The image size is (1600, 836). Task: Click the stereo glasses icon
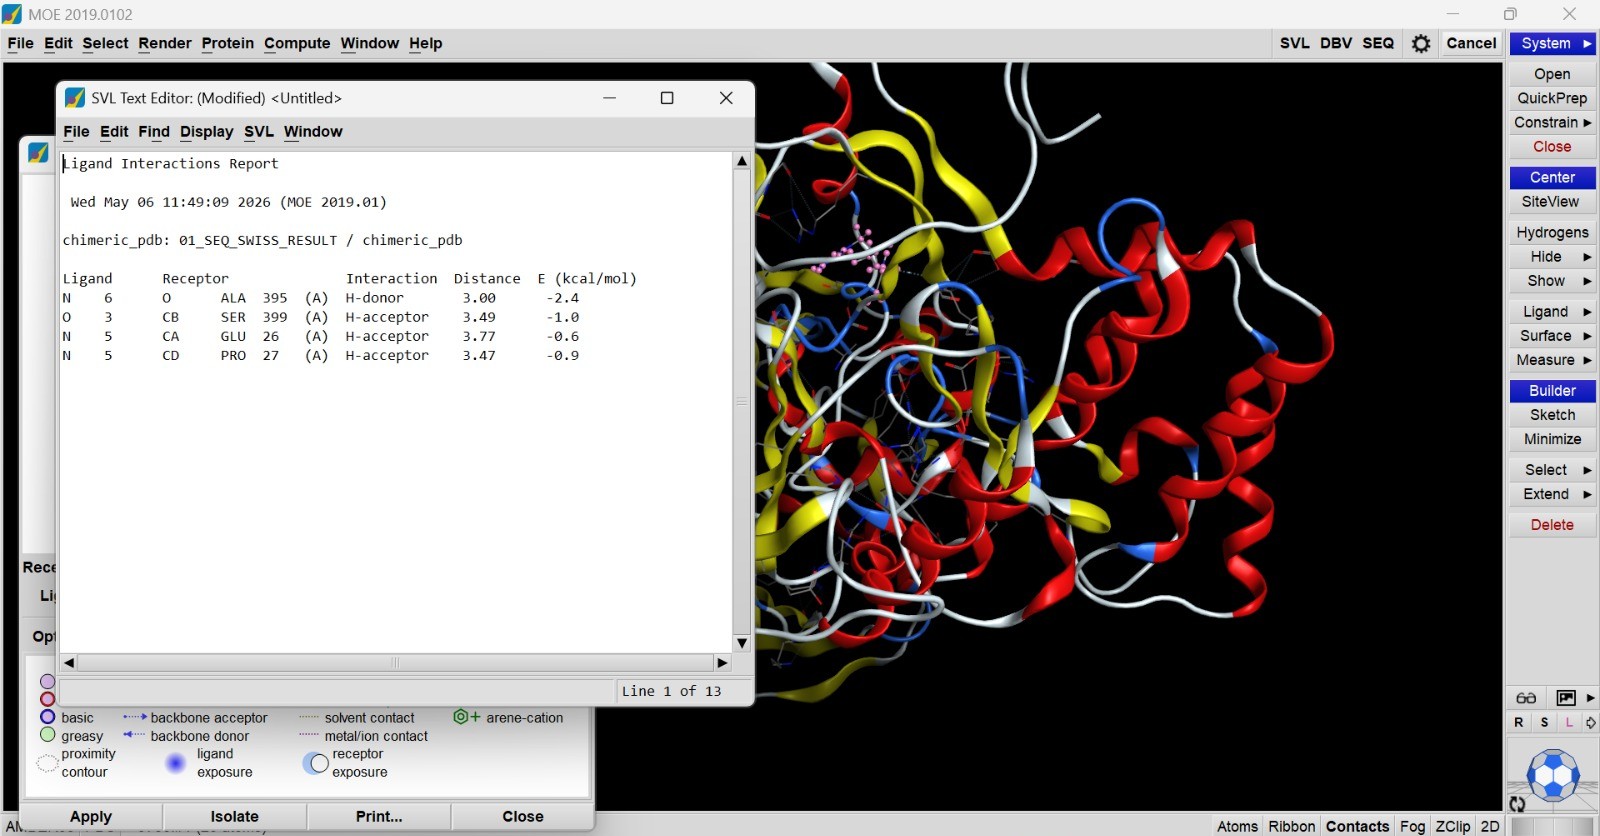1526,698
